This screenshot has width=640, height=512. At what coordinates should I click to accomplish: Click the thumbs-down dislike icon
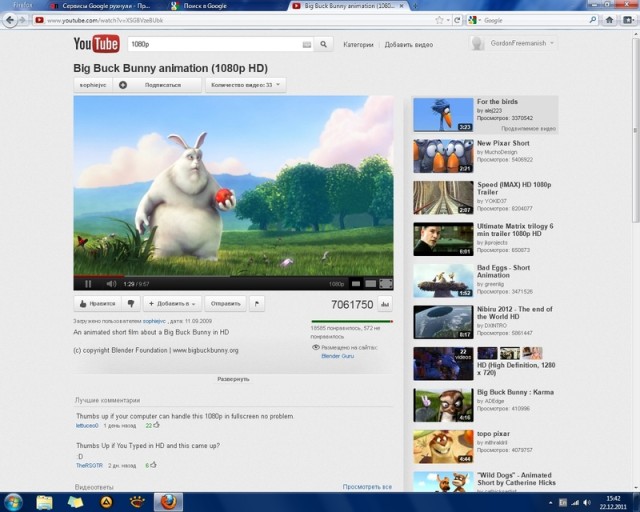point(131,303)
